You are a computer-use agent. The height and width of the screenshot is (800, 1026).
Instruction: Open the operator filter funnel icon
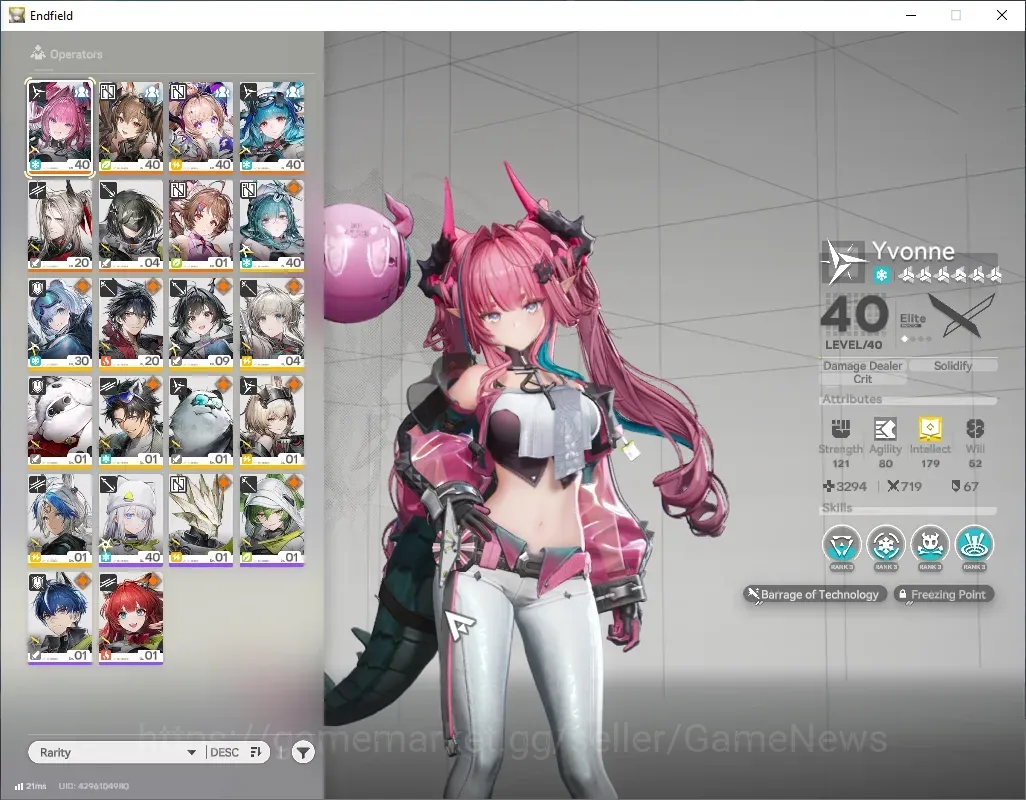pyautogui.click(x=303, y=752)
